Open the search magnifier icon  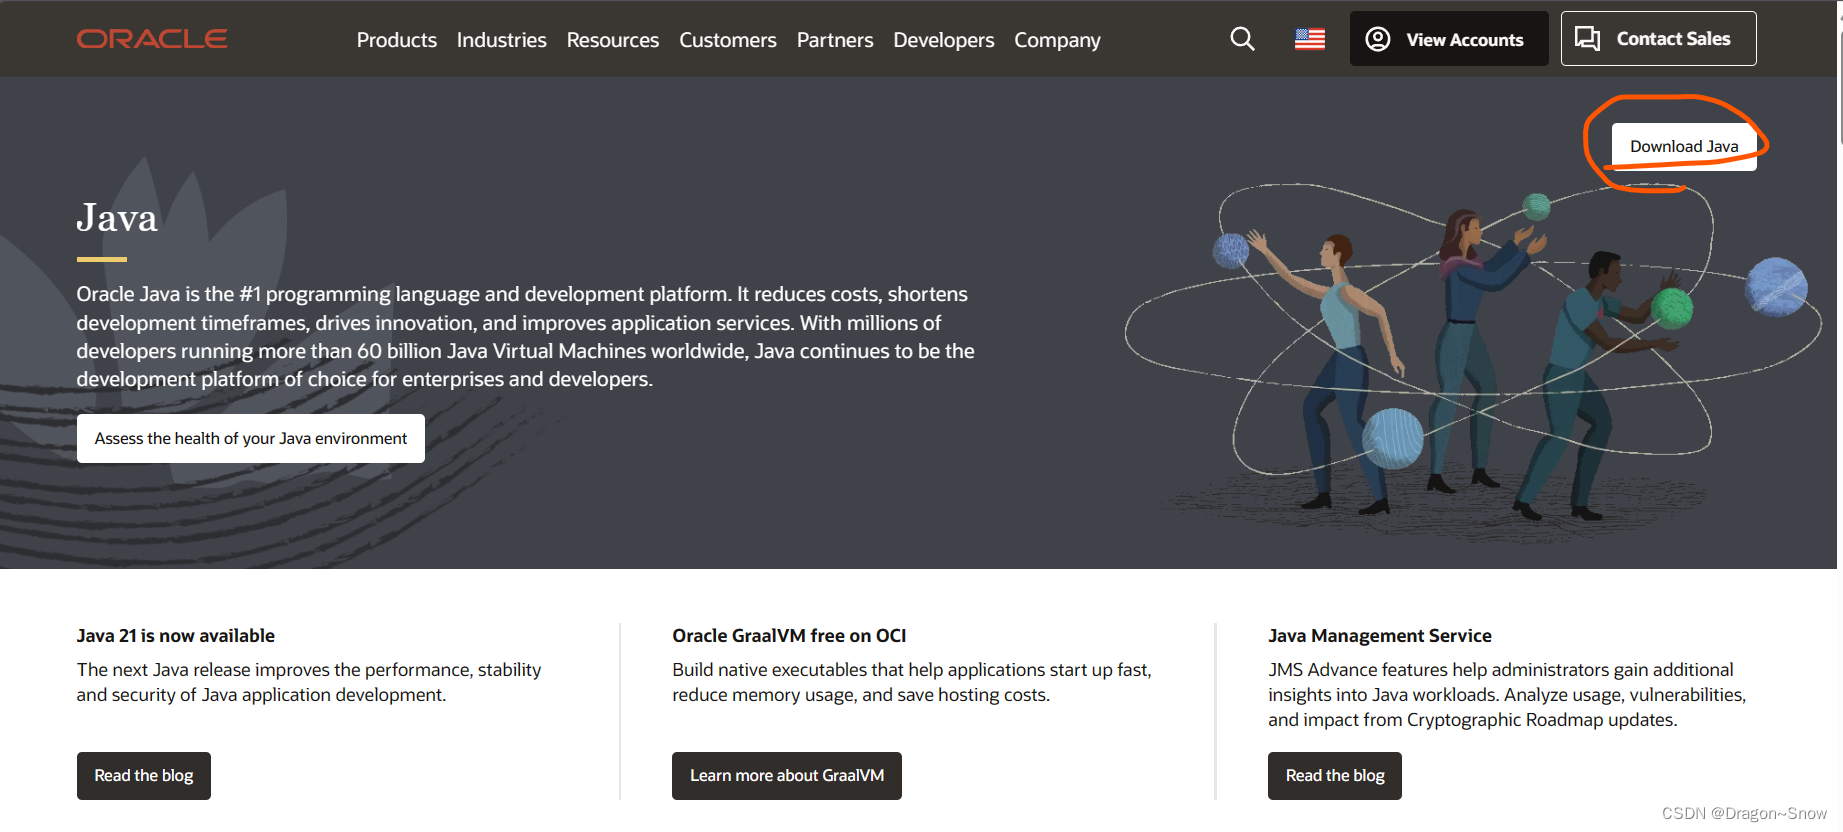pos(1242,39)
